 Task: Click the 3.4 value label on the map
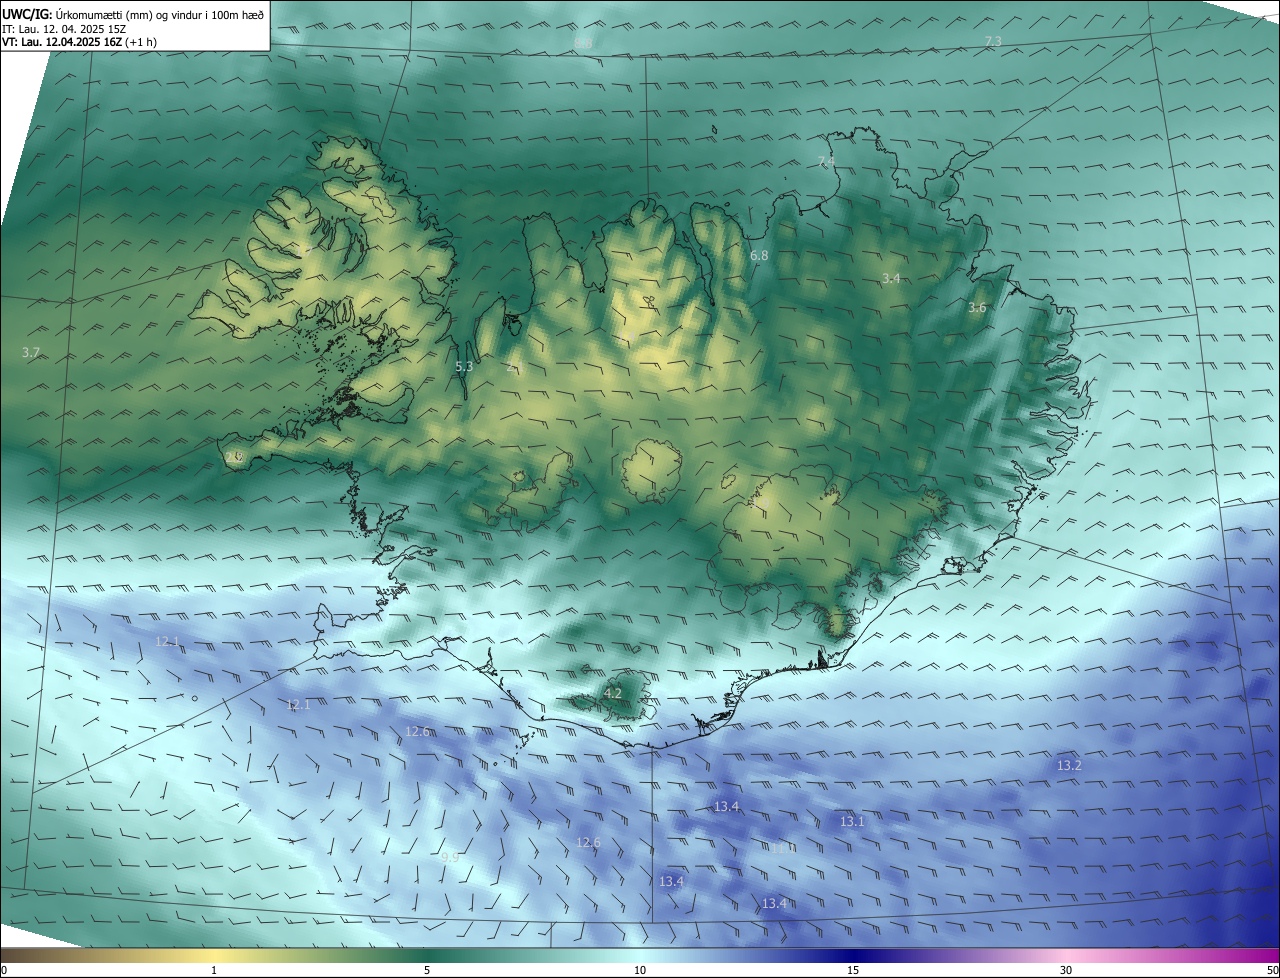(x=891, y=278)
